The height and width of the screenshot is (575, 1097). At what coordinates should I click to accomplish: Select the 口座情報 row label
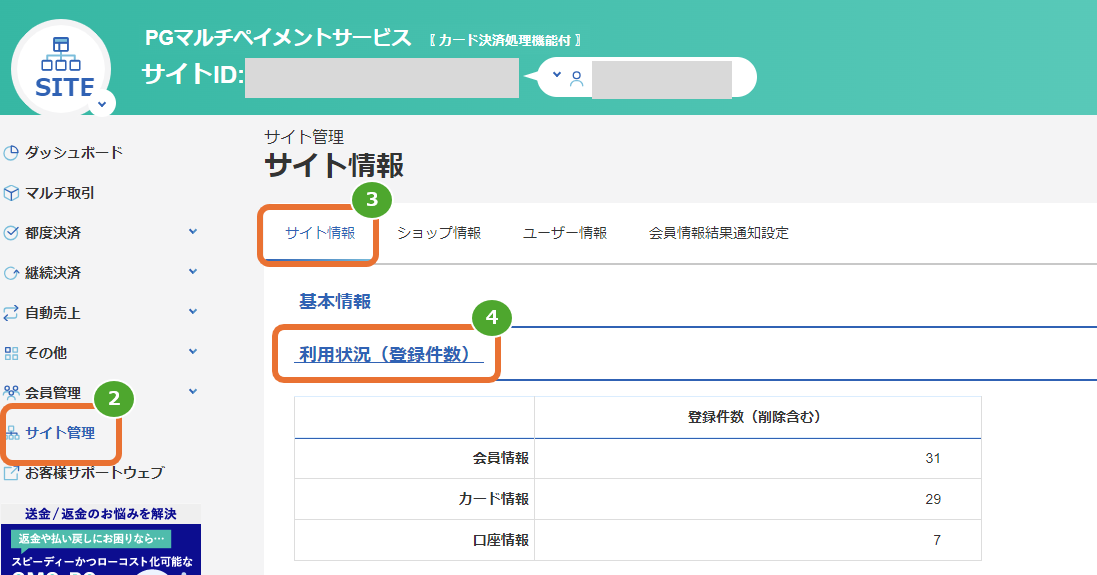501,540
